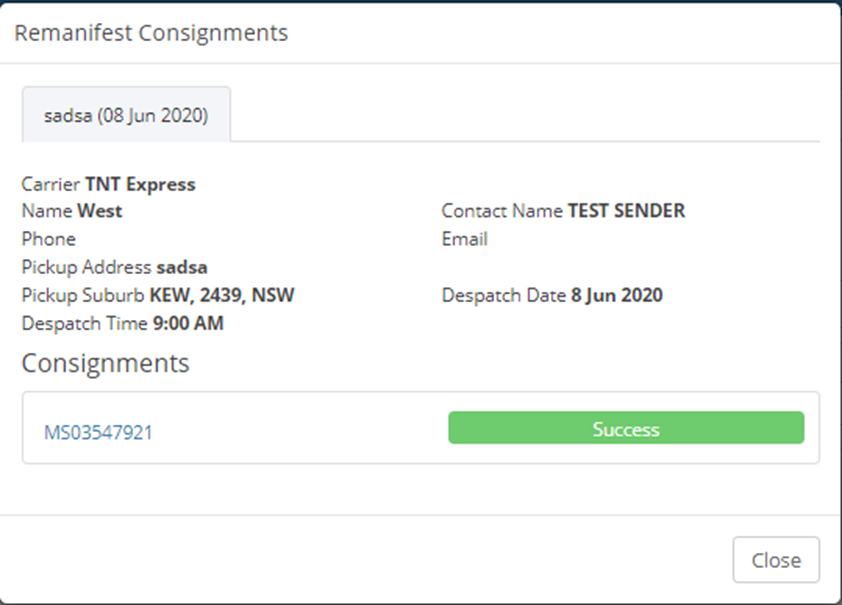Click the green Success status bar

click(x=625, y=428)
